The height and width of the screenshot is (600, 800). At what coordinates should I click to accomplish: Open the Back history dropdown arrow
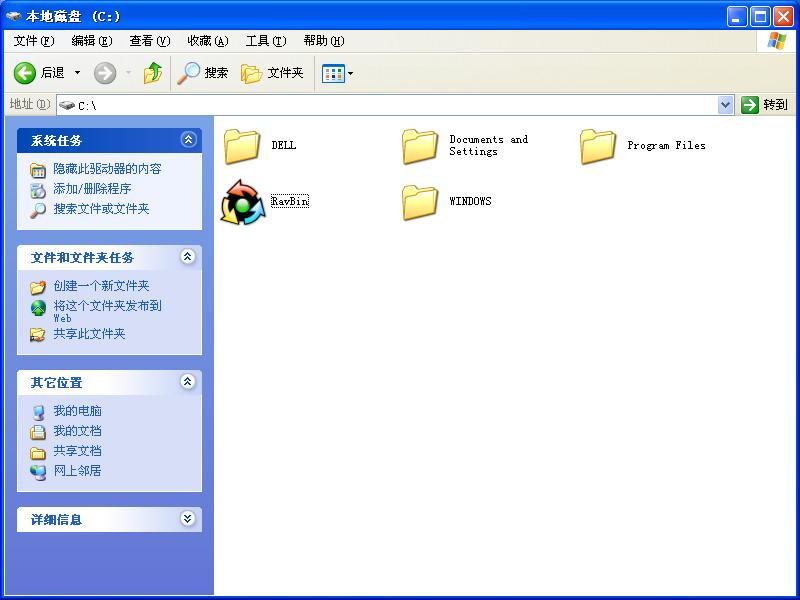click(x=78, y=73)
